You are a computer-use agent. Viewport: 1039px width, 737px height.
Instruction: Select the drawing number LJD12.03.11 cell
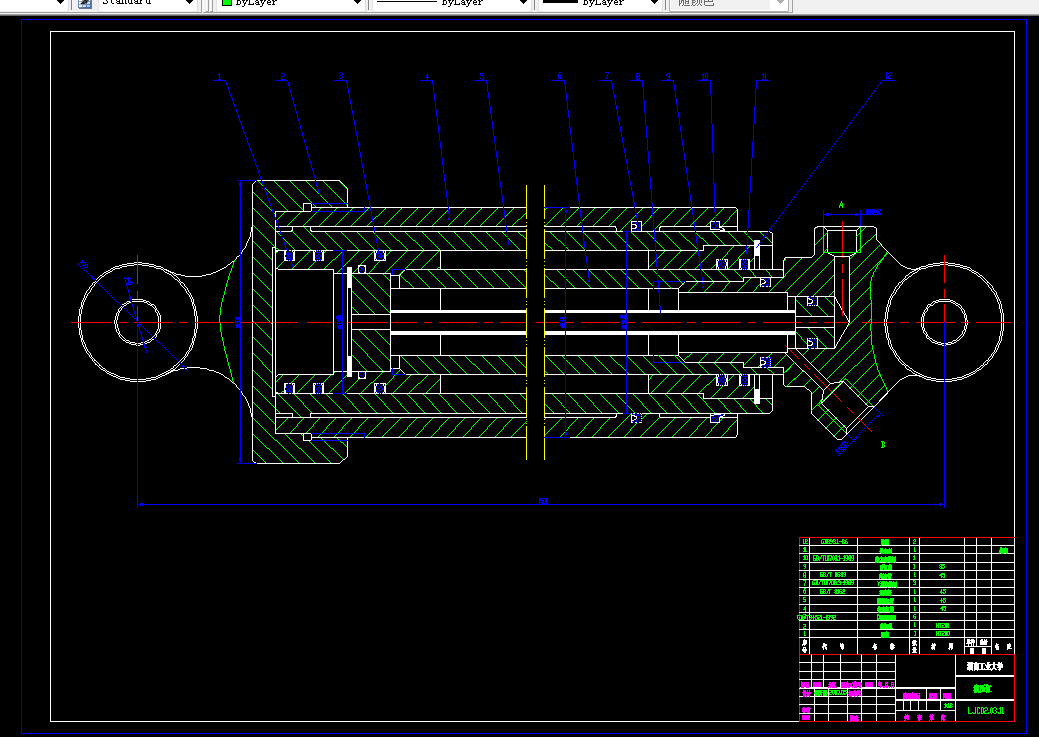pyautogui.click(x=985, y=710)
